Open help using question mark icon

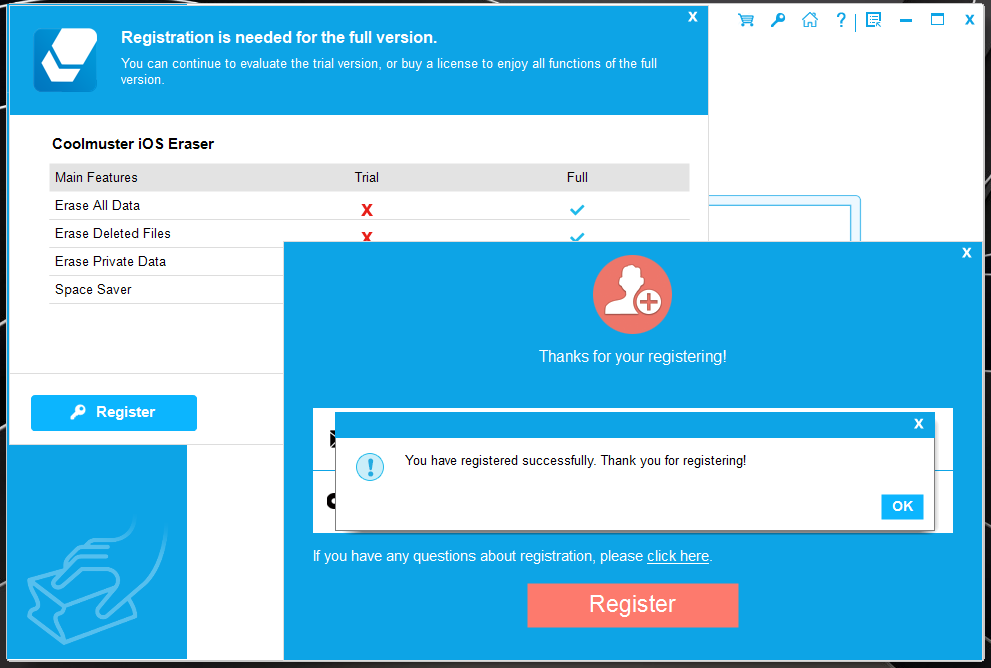click(841, 20)
